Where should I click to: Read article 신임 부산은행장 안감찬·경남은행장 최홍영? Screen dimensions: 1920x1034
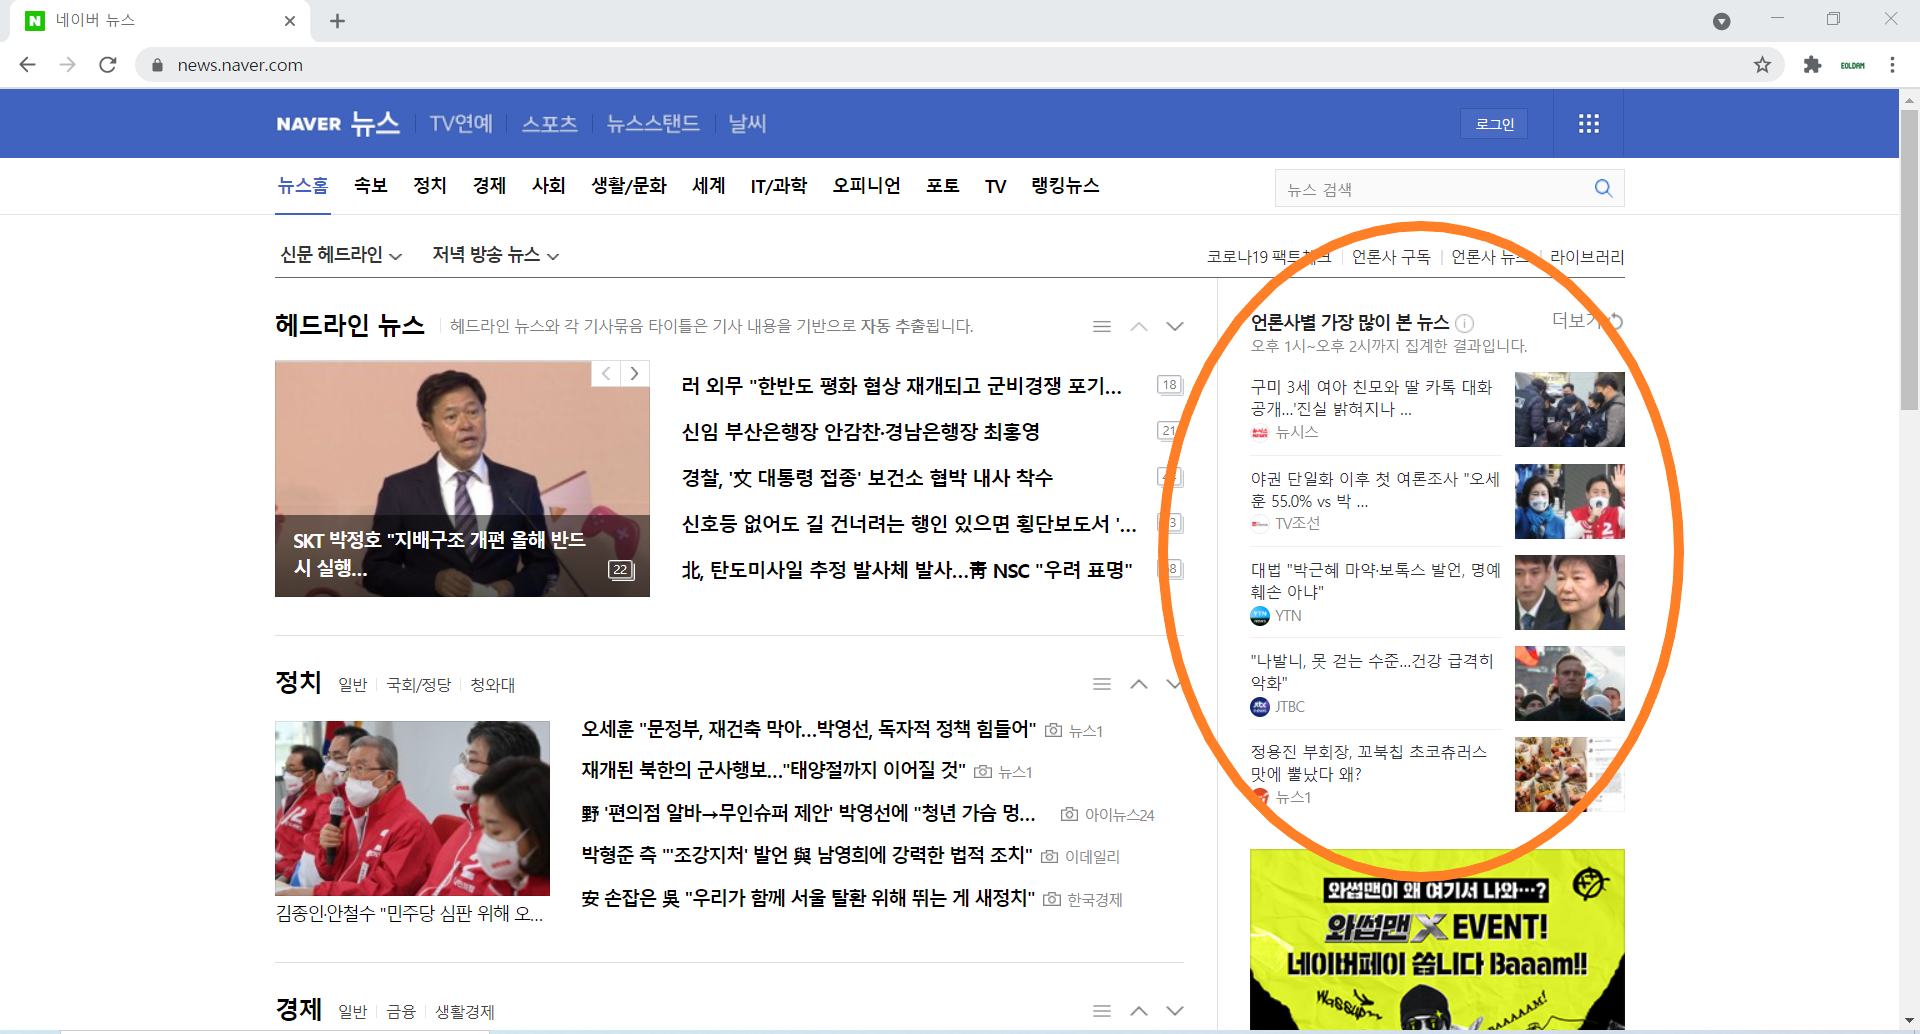click(x=861, y=432)
